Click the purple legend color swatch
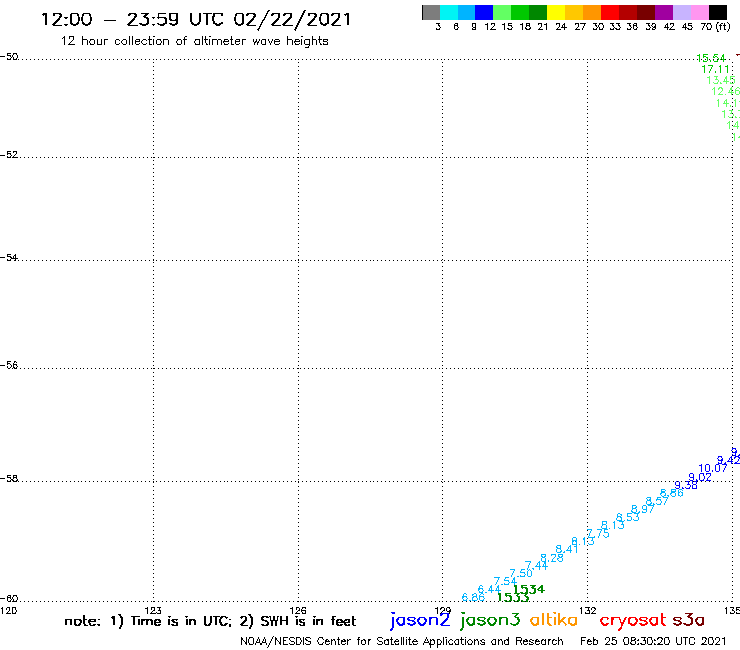 (664, 12)
